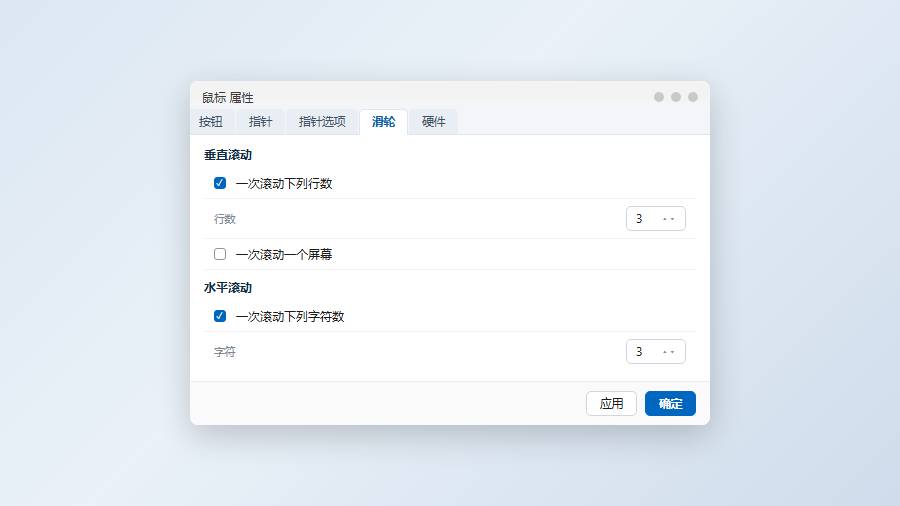Click the rightmost gray window control dot
The height and width of the screenshot is (506, 900).
(x=693, y=97)
